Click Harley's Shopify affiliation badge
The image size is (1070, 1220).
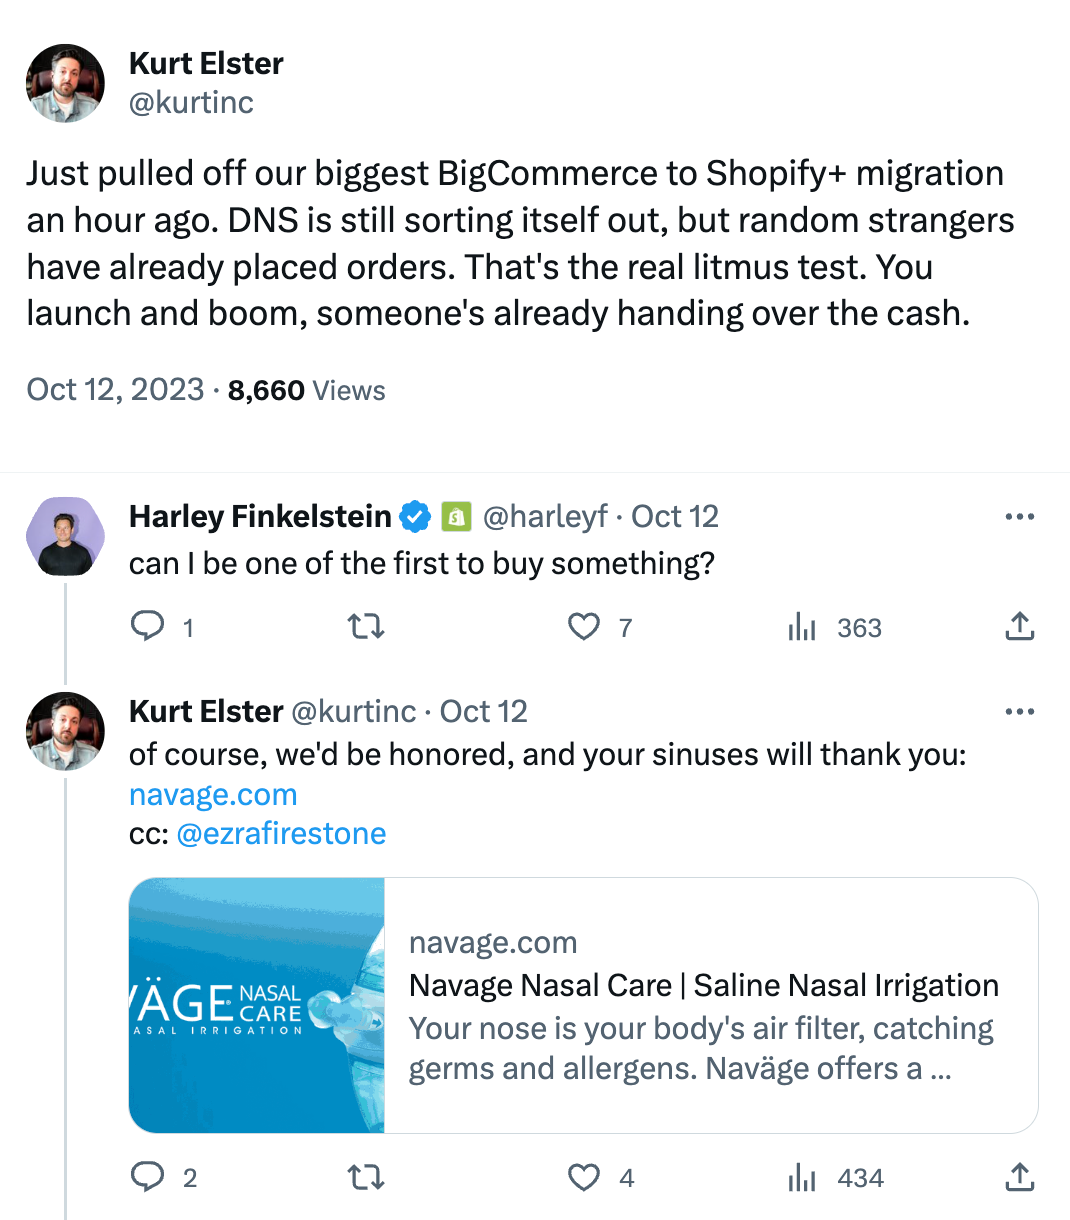coord(456,517)
